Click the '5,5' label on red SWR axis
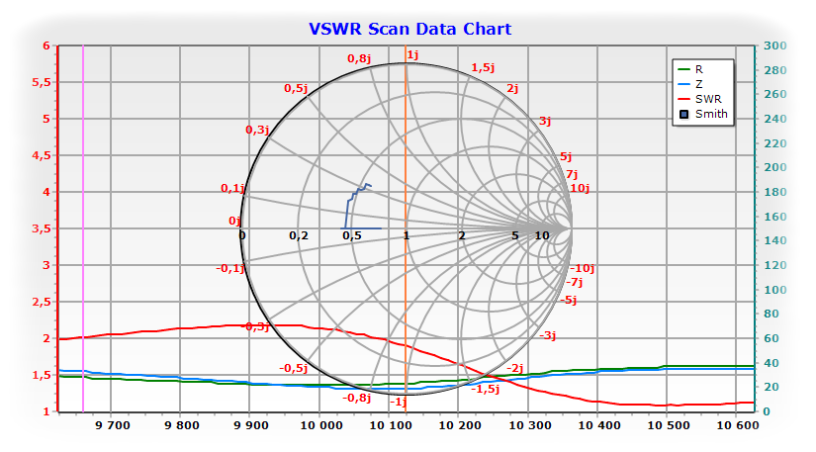The height and width of the screenshot is (452, 816). pos(42,82)
